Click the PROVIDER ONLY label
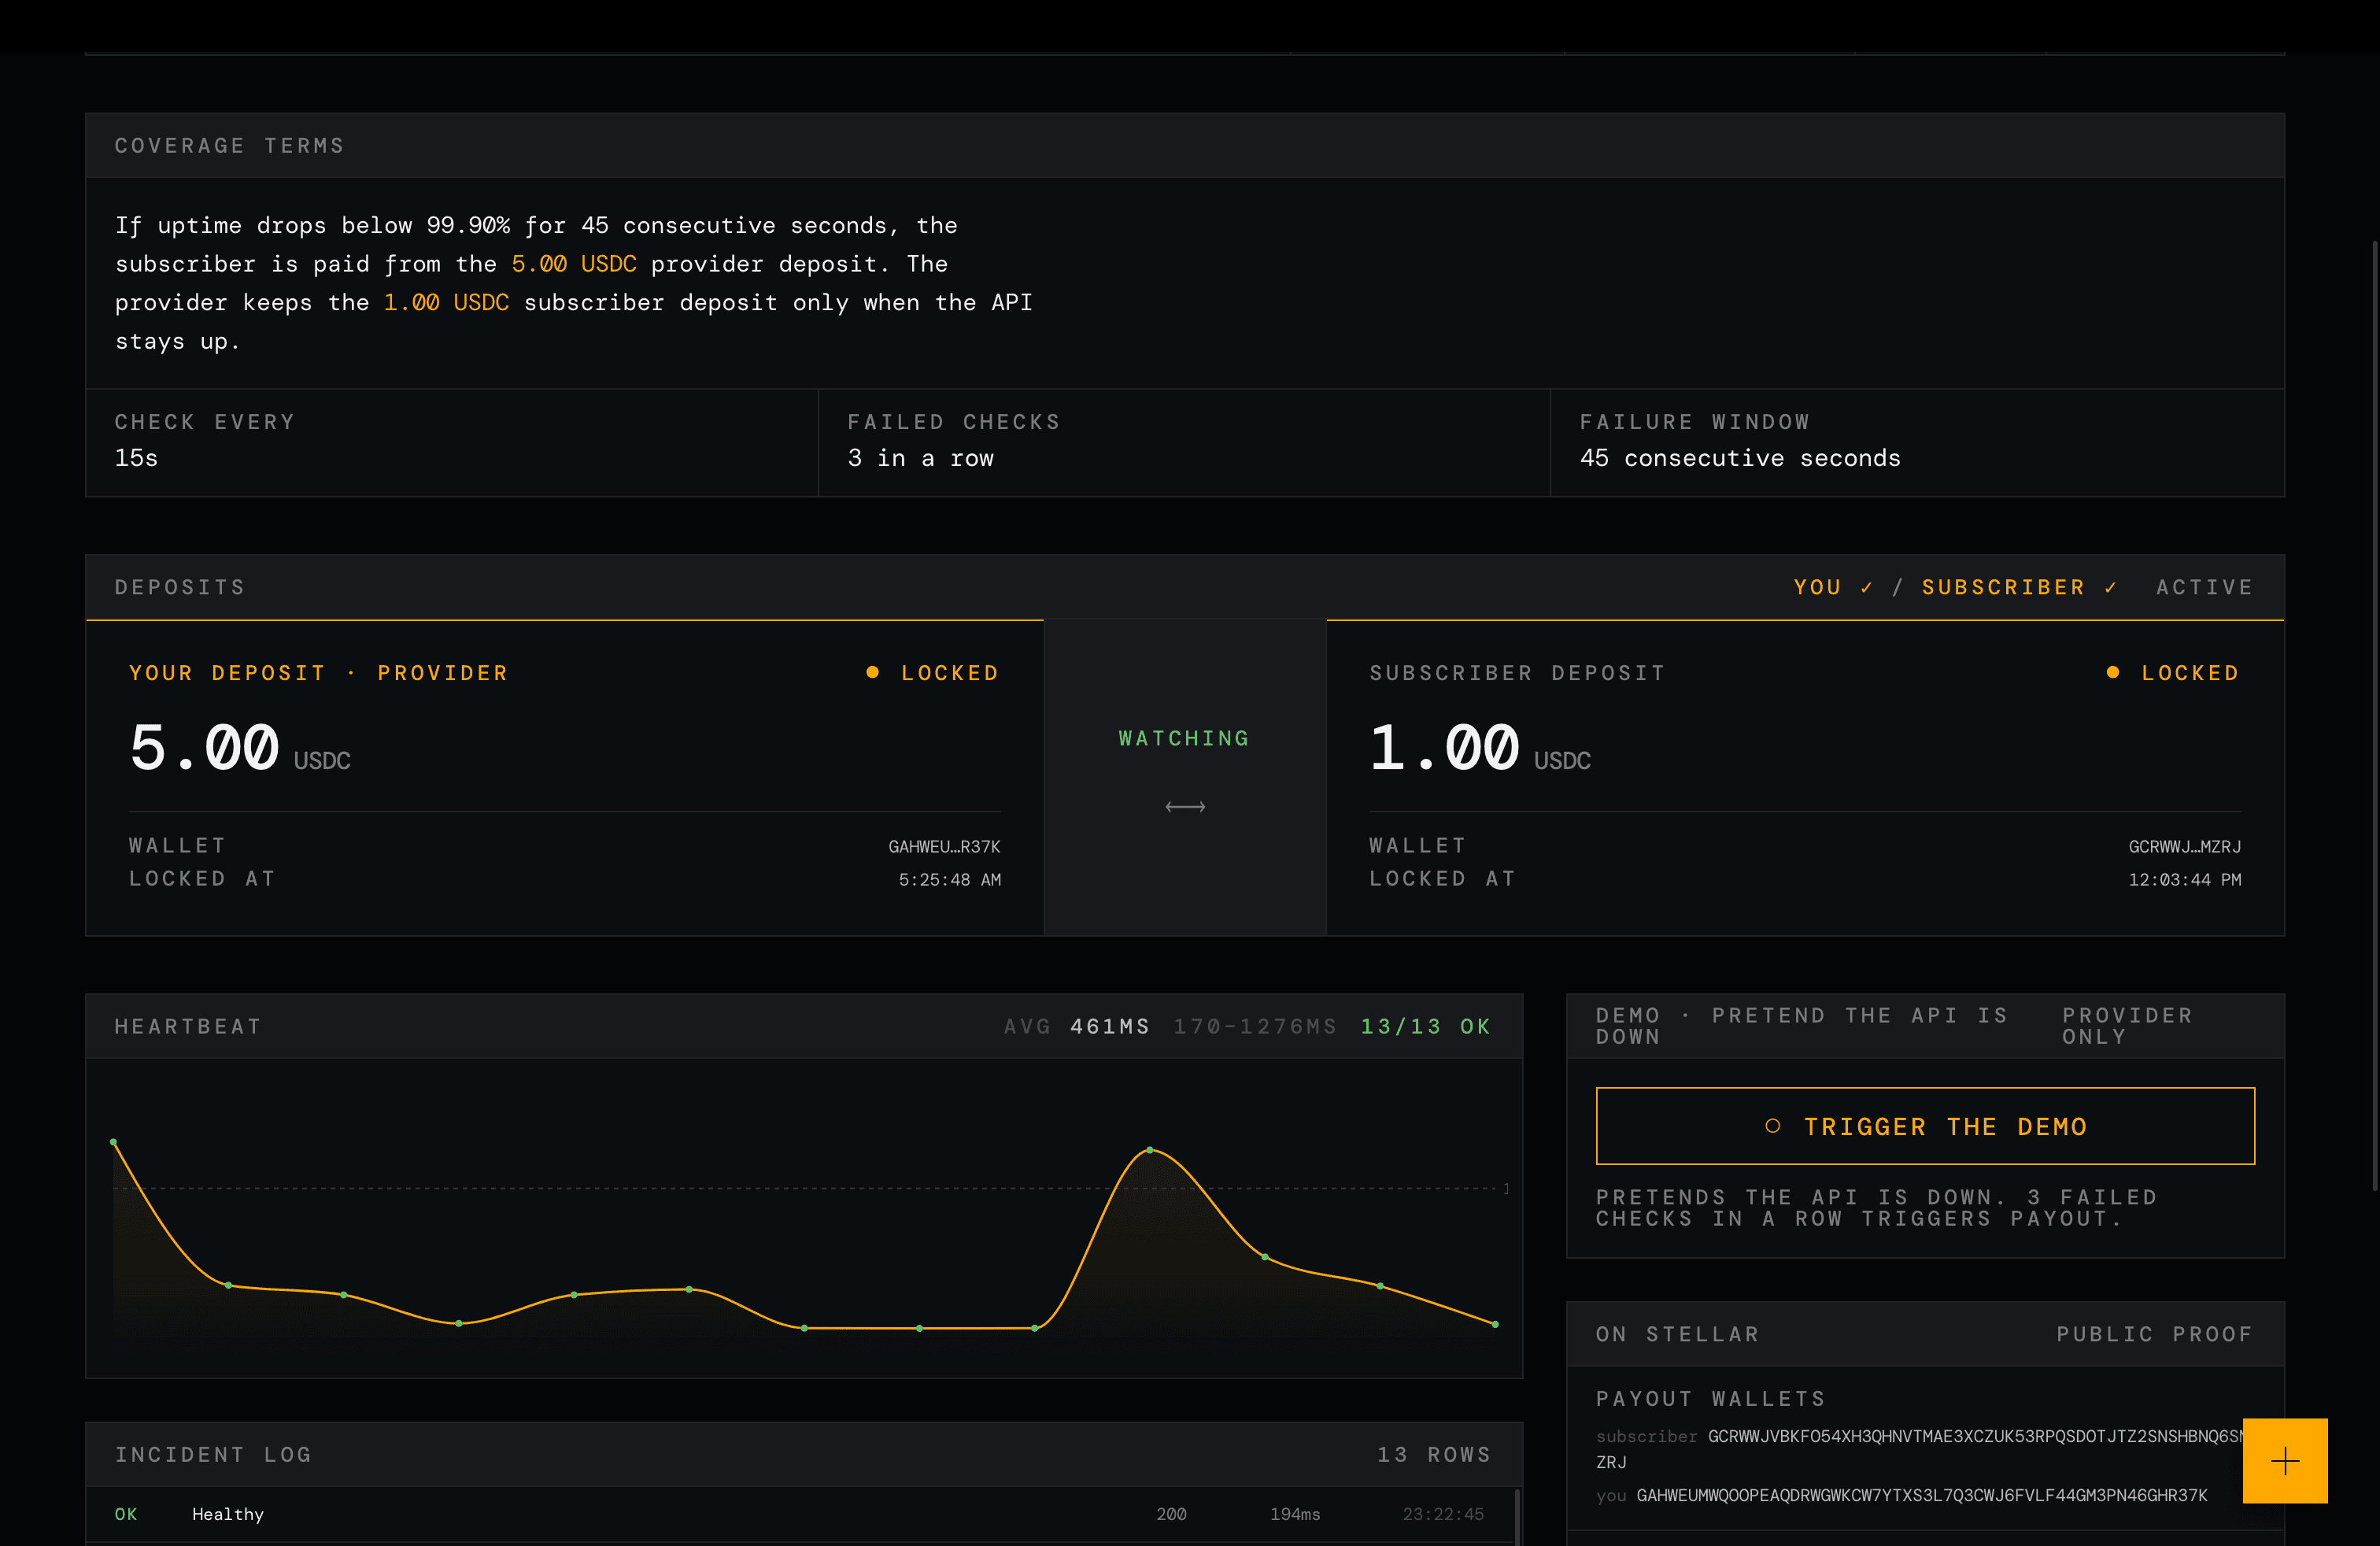The height and width of the screenshot is (1546, 2380). click(x=2128, y=1027)
